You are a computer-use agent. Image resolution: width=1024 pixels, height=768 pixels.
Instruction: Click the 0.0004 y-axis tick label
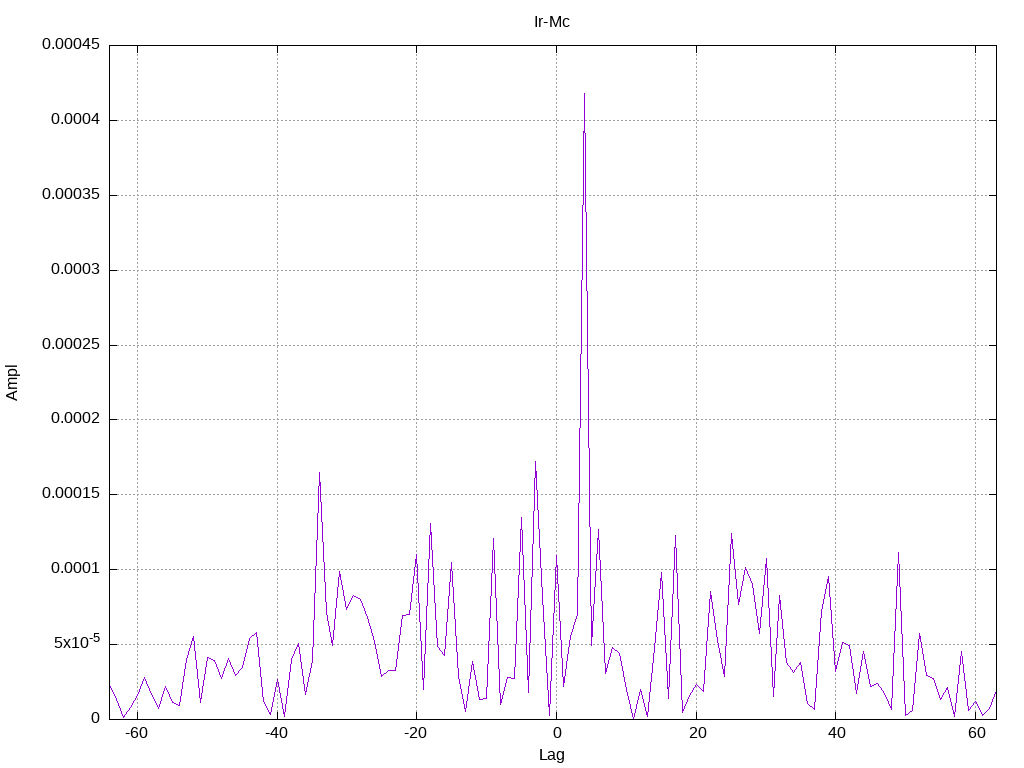click(x=75, y=120)
